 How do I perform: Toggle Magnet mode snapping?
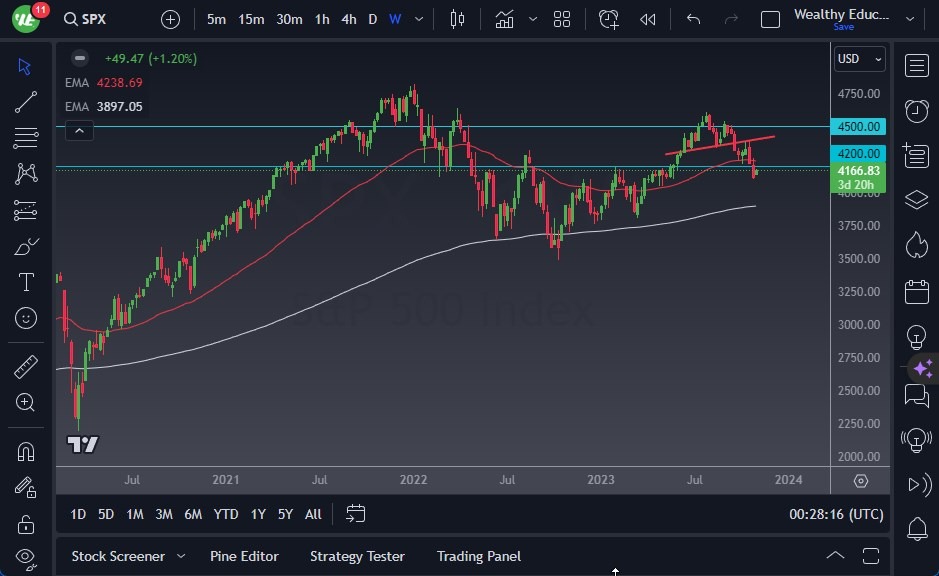(x=25, y=451)
